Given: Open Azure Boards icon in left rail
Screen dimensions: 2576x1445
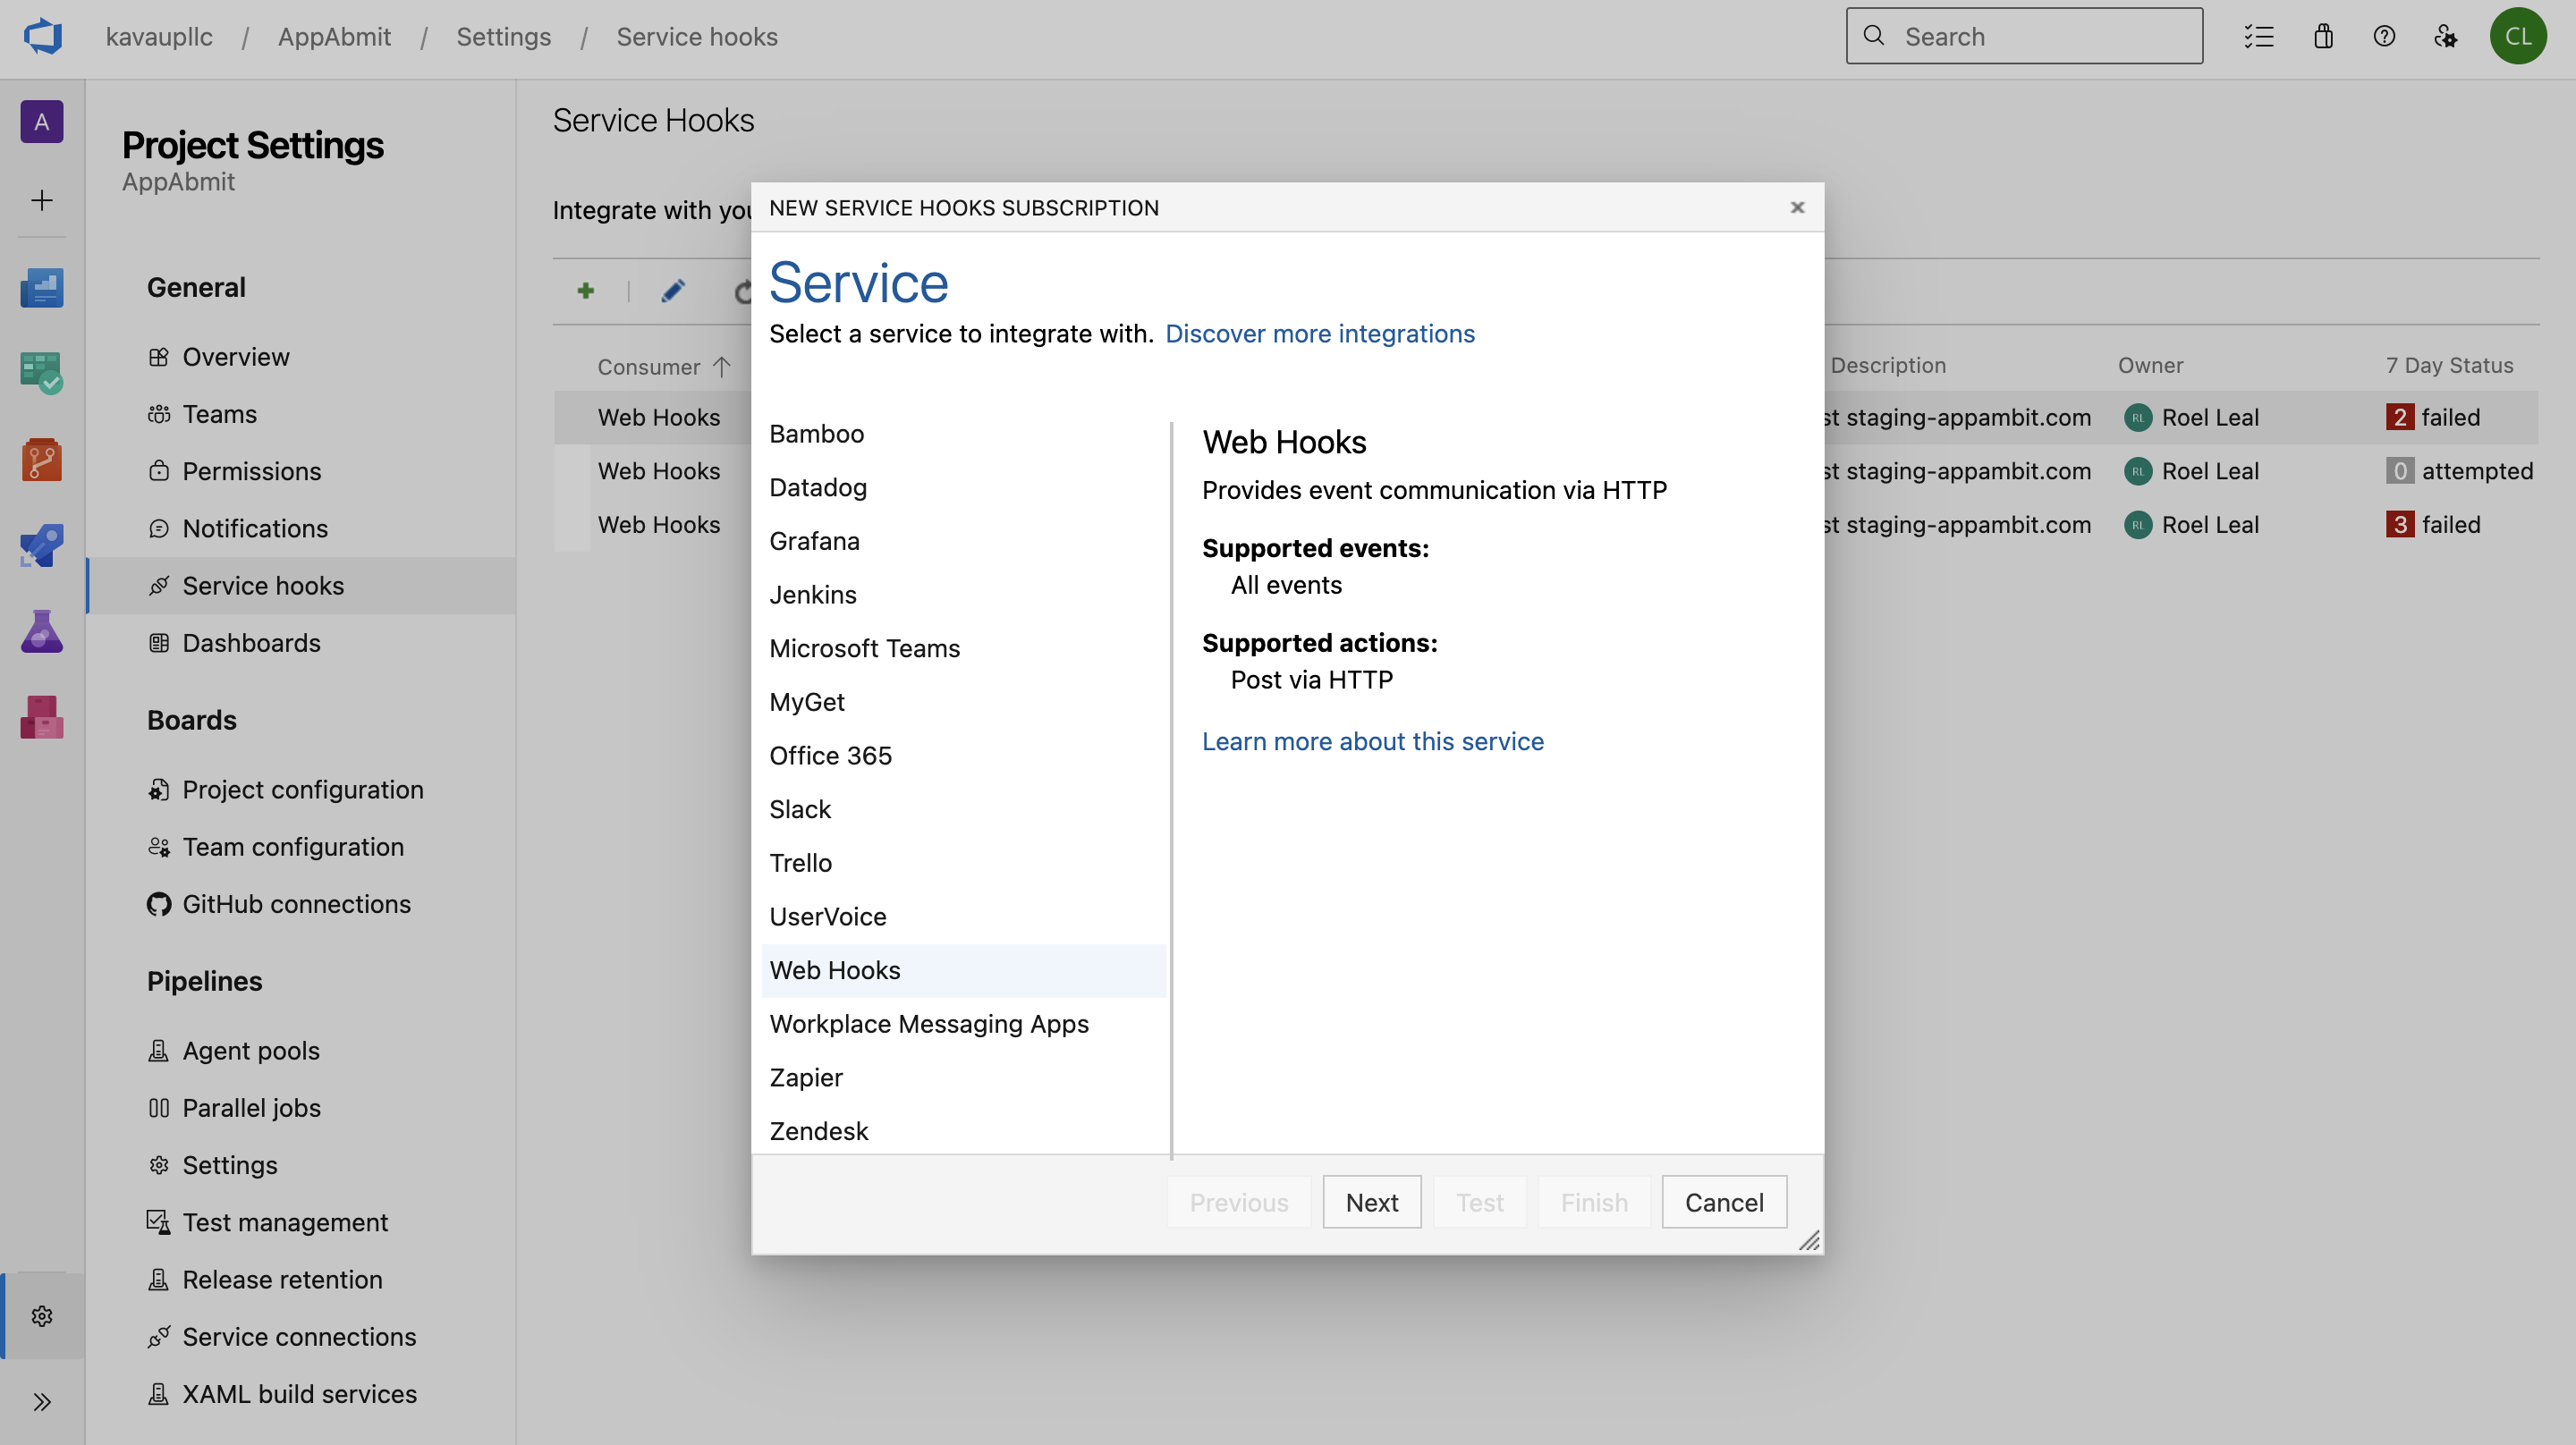Looking at the screenshot, I should point(41,373).
